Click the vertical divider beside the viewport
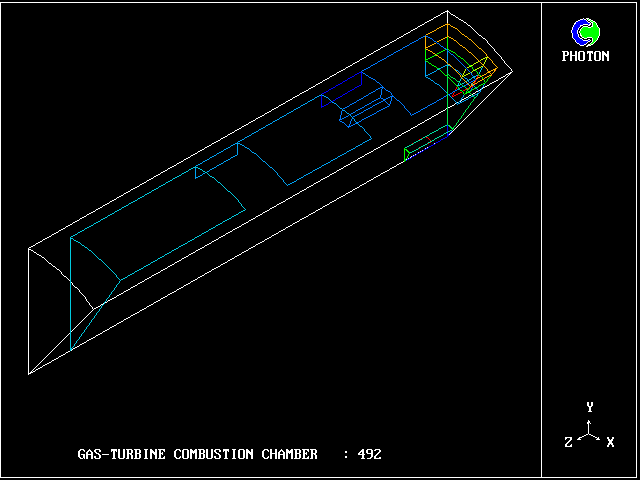Image resolution: width=640 pixels, height=480 pixels. point(542,240)
